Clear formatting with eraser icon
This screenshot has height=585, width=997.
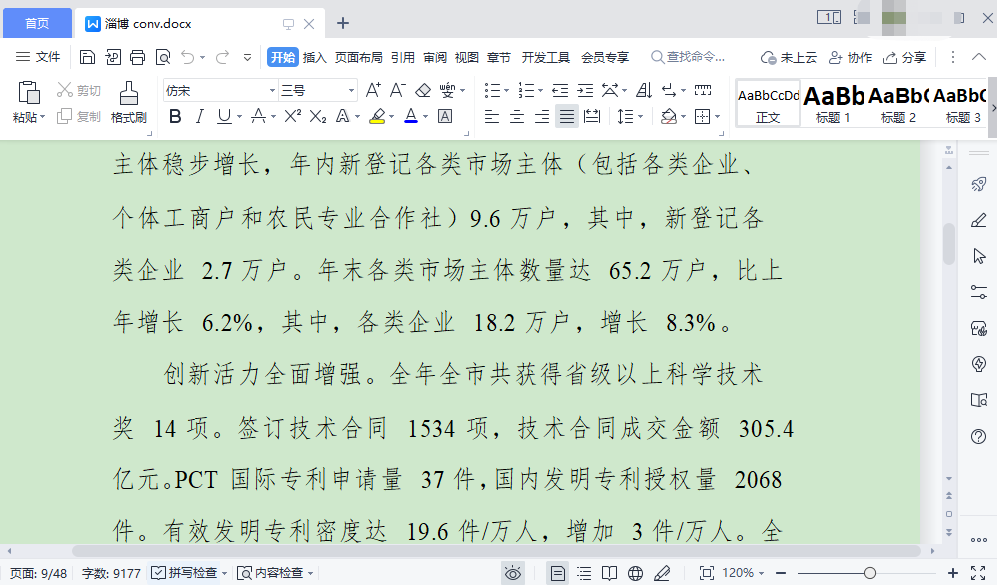coord(423,90)
